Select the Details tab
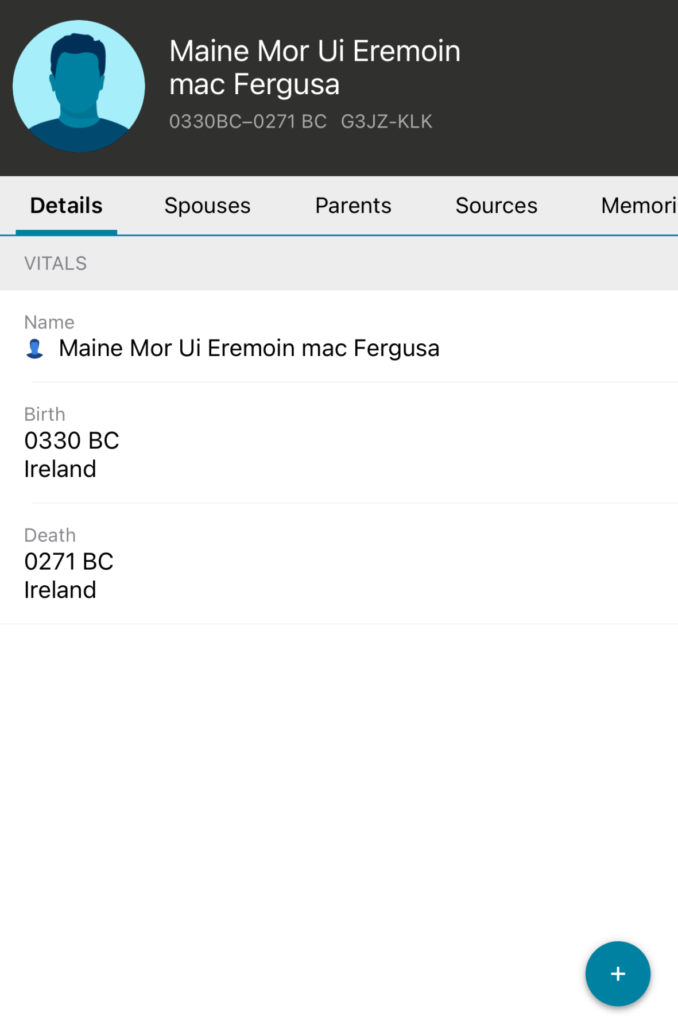The height and width of the screenshot is (1024, 678). [66, 206]
